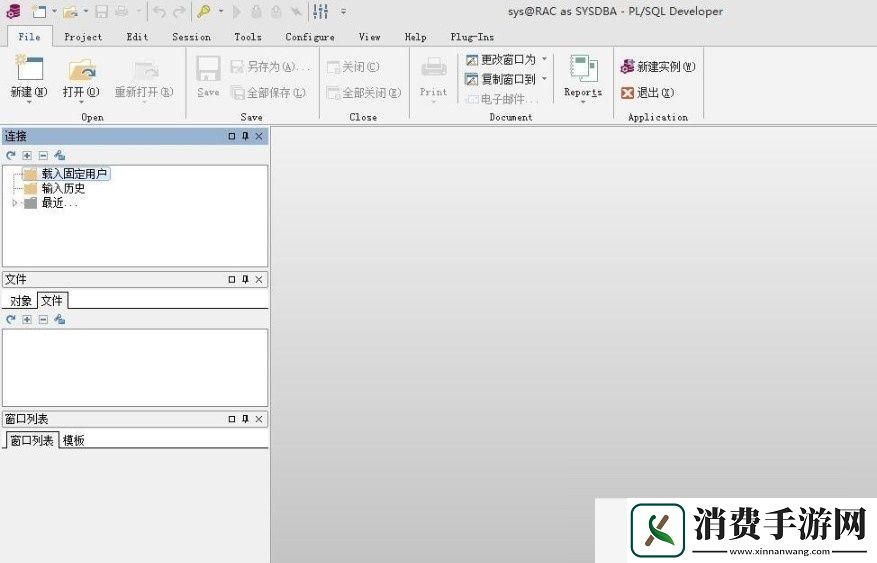Image resolution: width=877 pixels, height=563 pixels.
Task: Click the Save disk icon in quick access toolbar
Action: click(101, 11)
